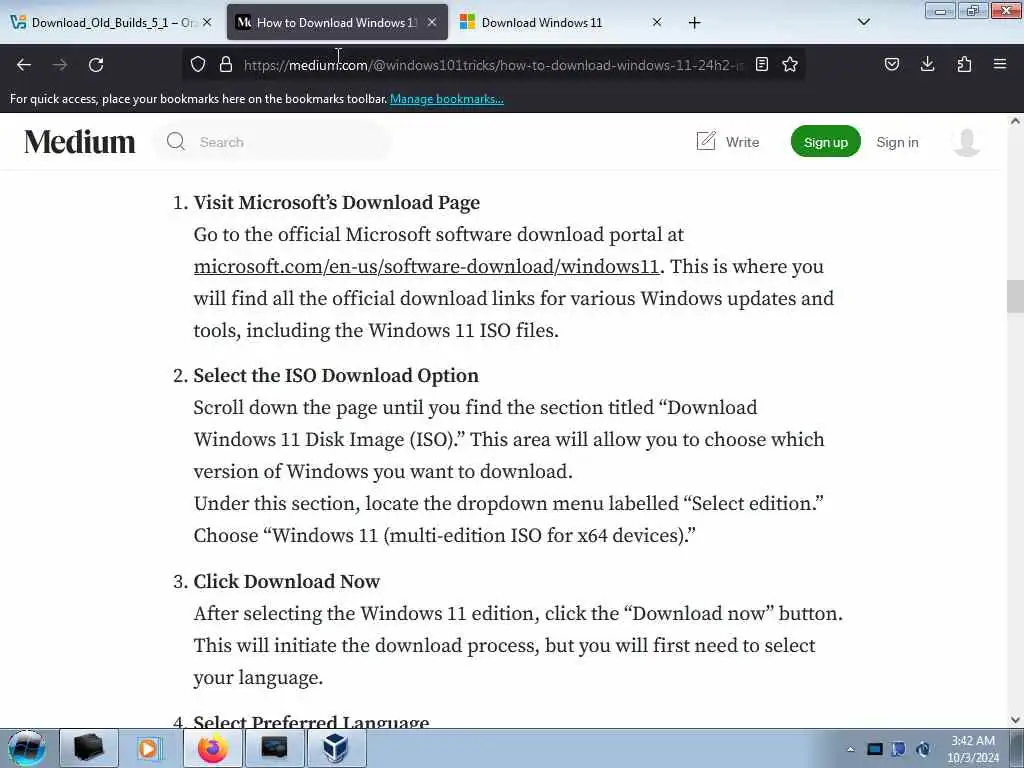1024x768 pixels.
Task: Close the Download Windows 11 tab
Action: [x=657, y=22]
